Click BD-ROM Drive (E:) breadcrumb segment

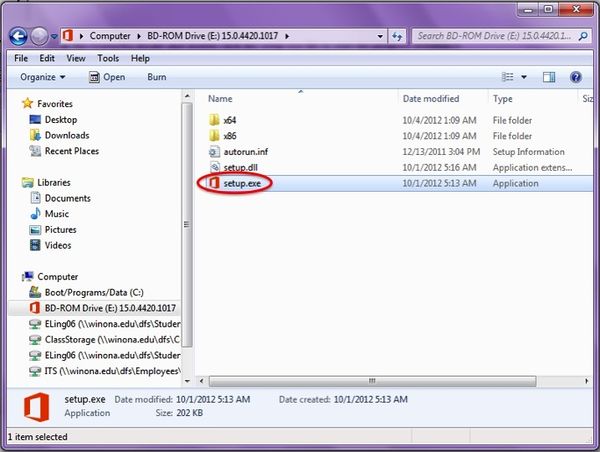click(x=212, y=36)
